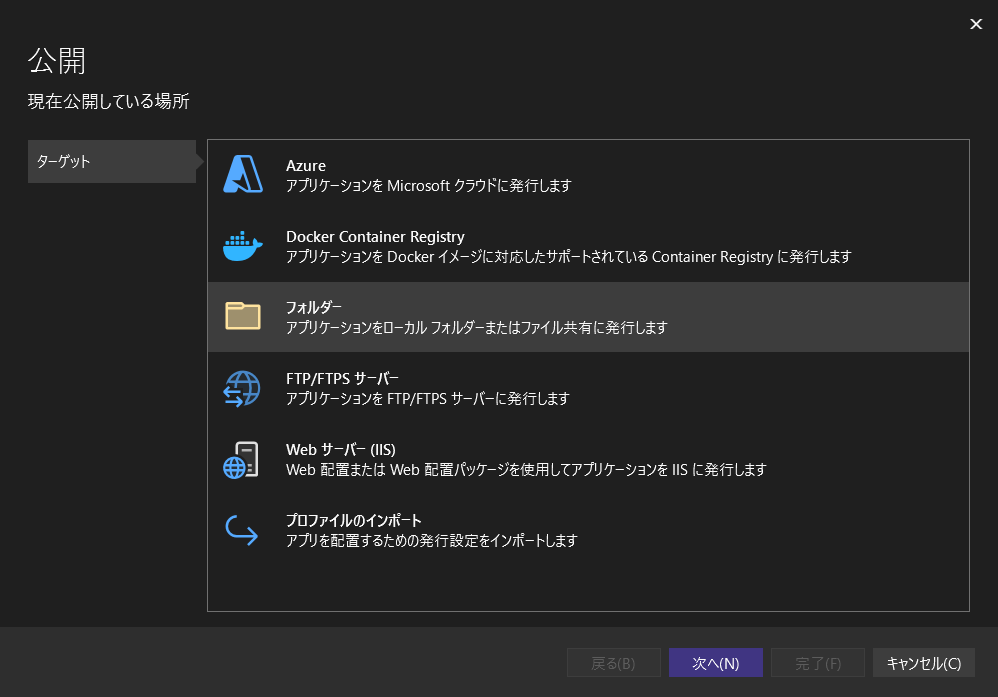Image resolution: width=998 pixels, height=697 pixels.
Task: Select Docker Container Registry title
Action: coord(375,237)
